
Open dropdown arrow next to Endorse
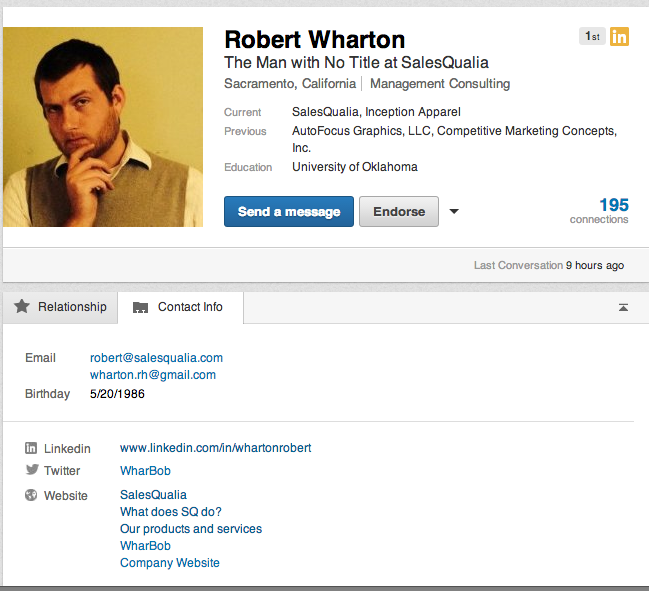pyautogui.click(x=454, y=212)
